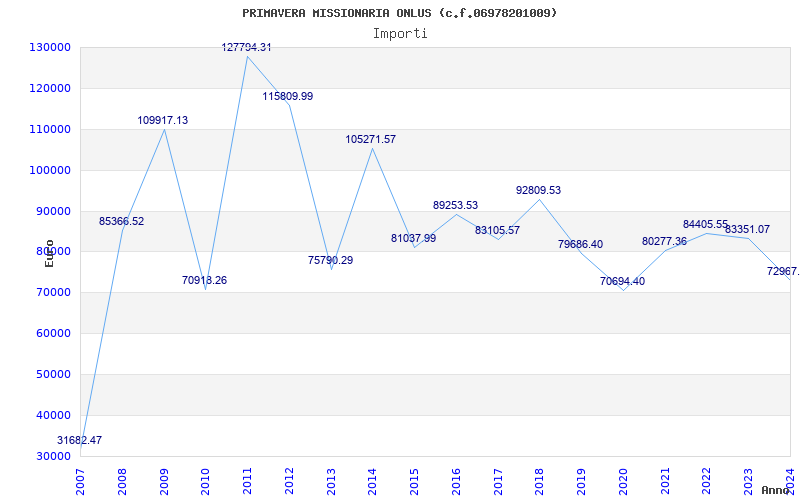Screen dimensions: 800x500
Task: Click data label 79686.40
Action: pos(581,244)
